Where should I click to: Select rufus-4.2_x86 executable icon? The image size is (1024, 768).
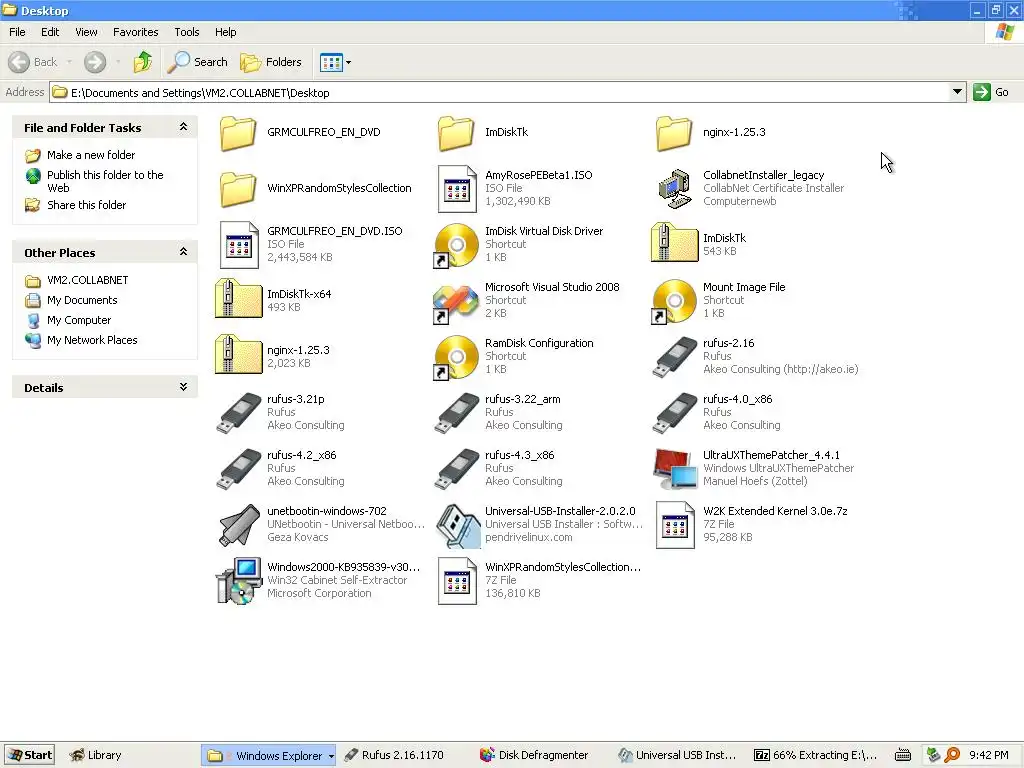pyautogui.click(x=238, y=470)
